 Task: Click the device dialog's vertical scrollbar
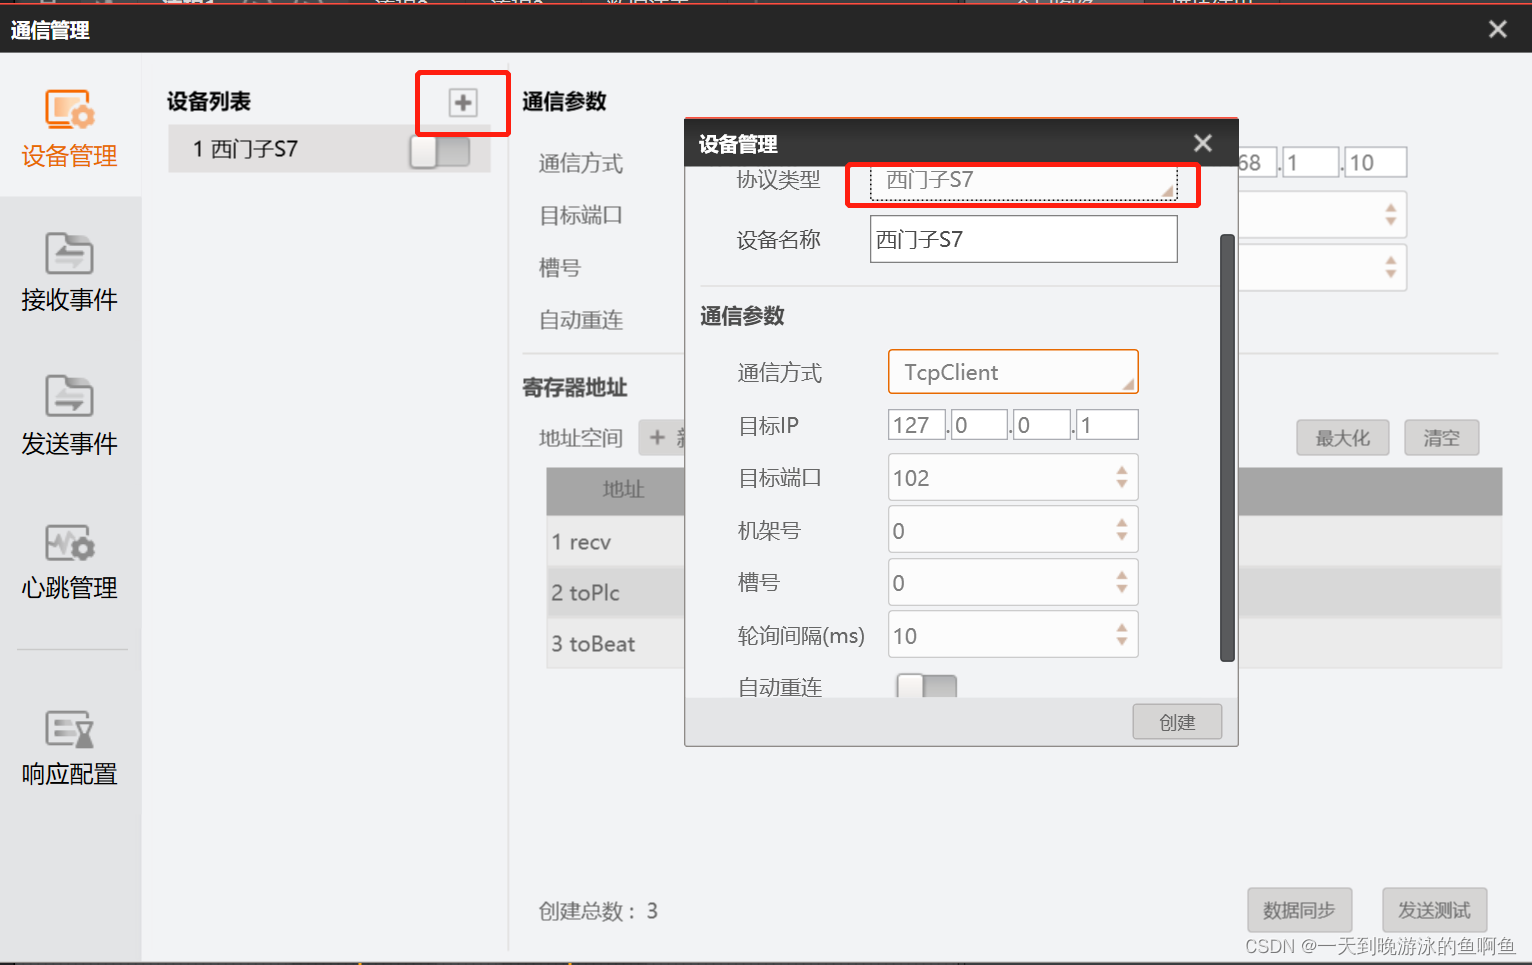(x=1227, y=448)
